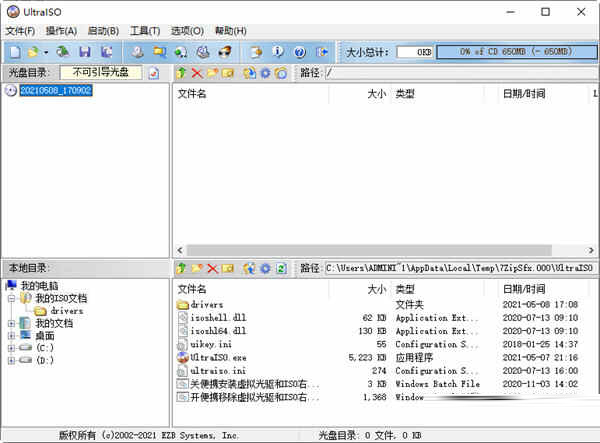Click the Info 'i' toolbar icon

[277, 51]
